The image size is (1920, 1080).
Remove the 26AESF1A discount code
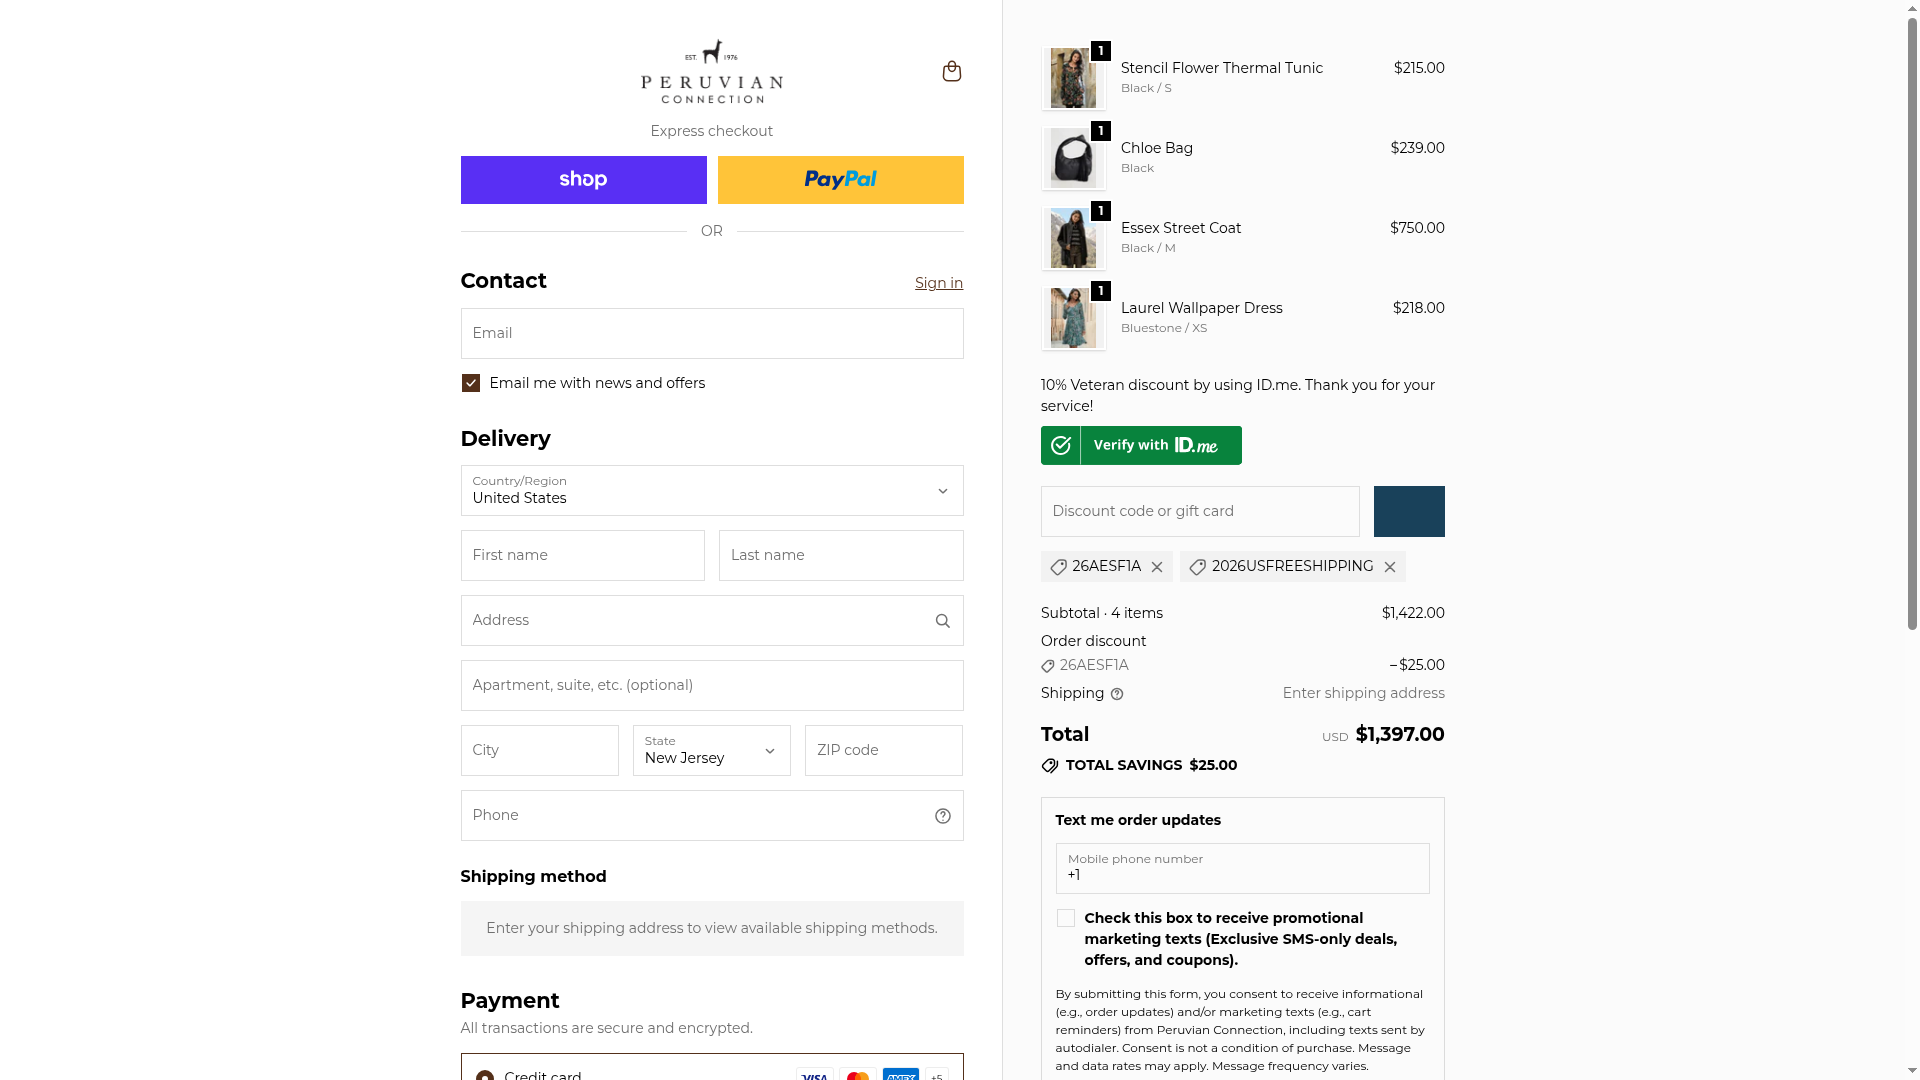pyautogui.click(x=1157, y=567)
